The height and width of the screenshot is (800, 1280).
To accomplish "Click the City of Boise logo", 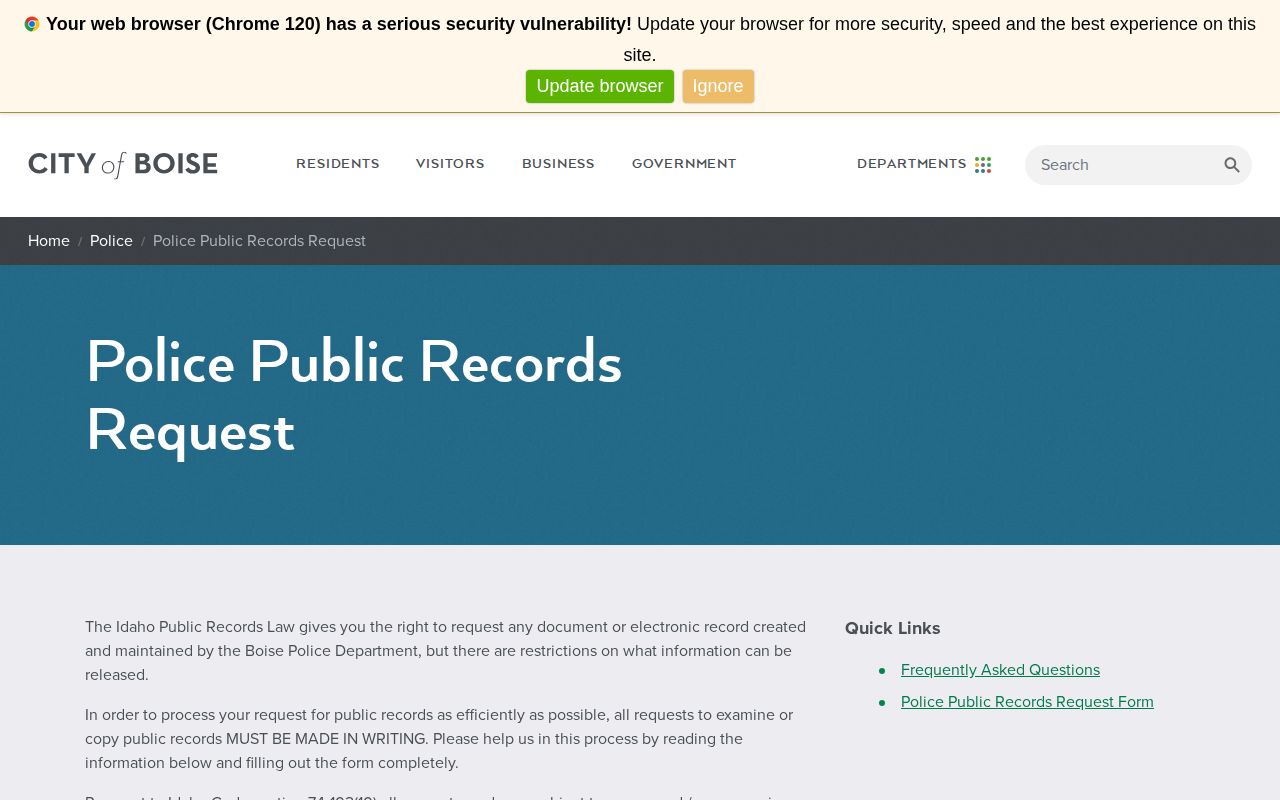I will pyautogui.click(x=123, y=164).
